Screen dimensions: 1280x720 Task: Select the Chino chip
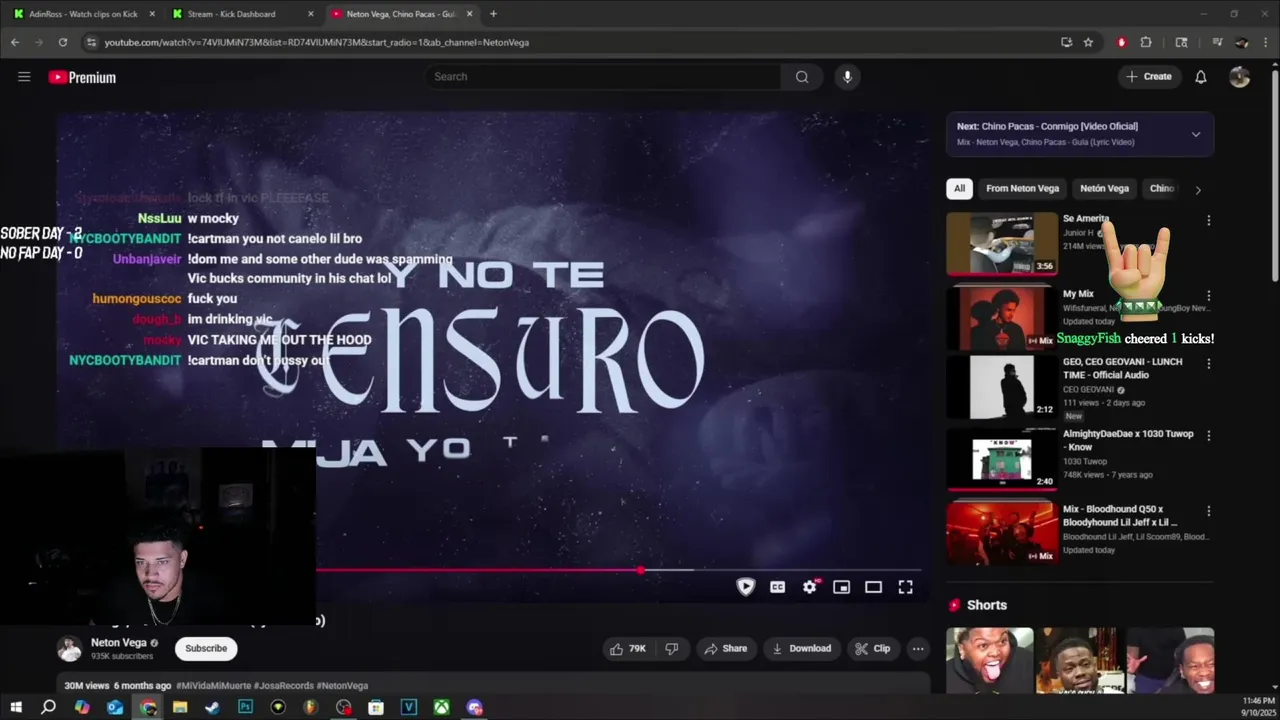tap(1161, 188)
